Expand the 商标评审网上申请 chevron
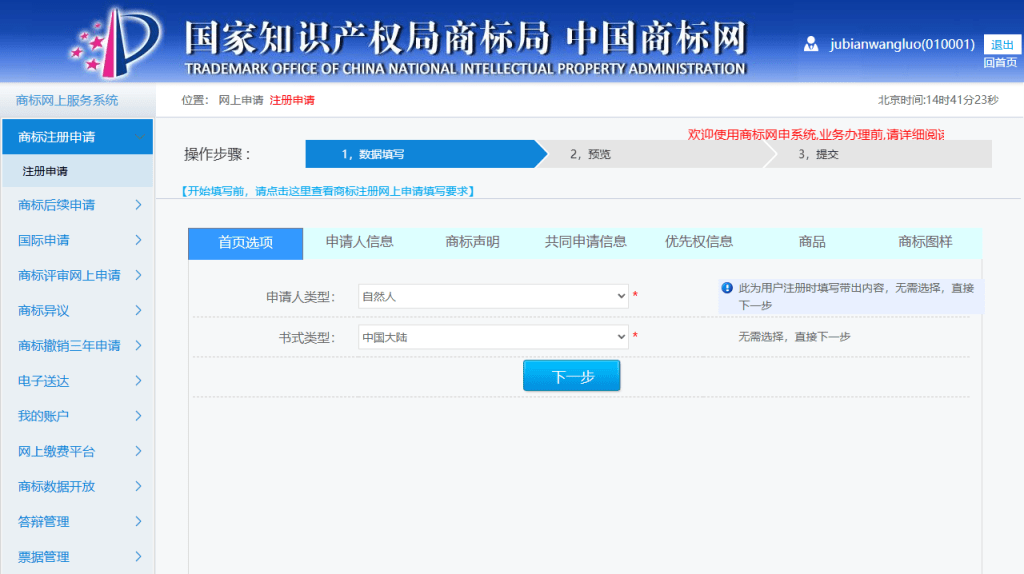Image resolution: width=1024 pixels, height=574 pixels. pyautogui.click(x=138, y=276)
